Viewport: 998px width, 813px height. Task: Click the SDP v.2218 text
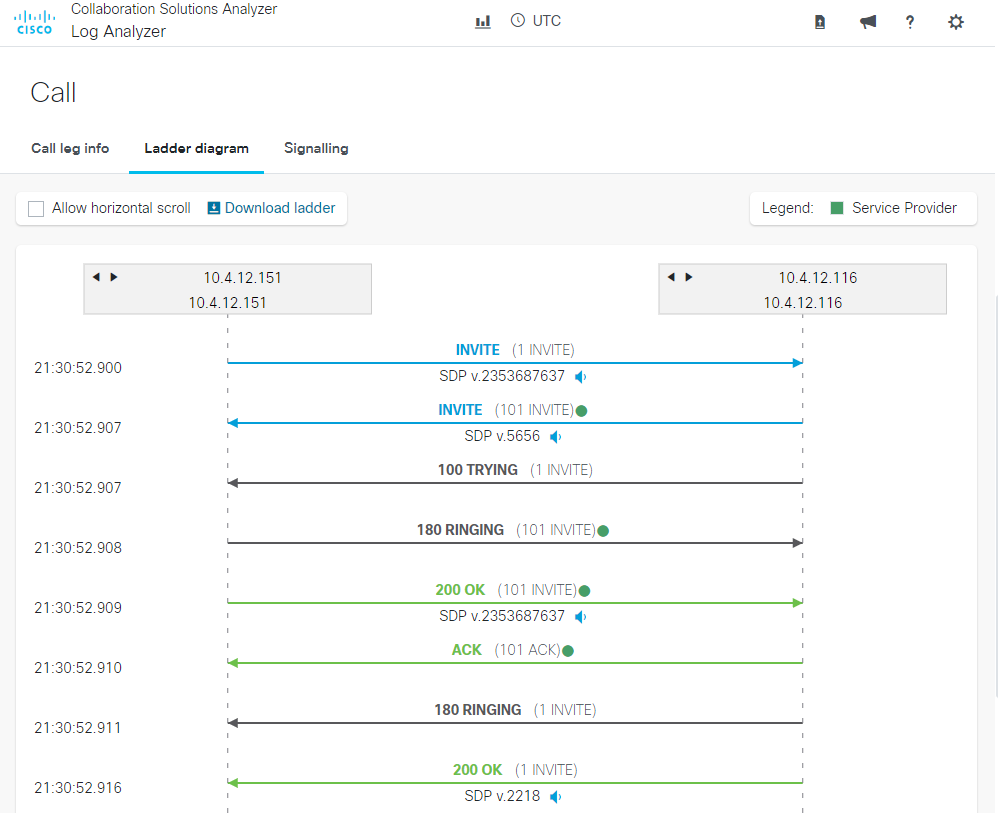pos(502,796)
